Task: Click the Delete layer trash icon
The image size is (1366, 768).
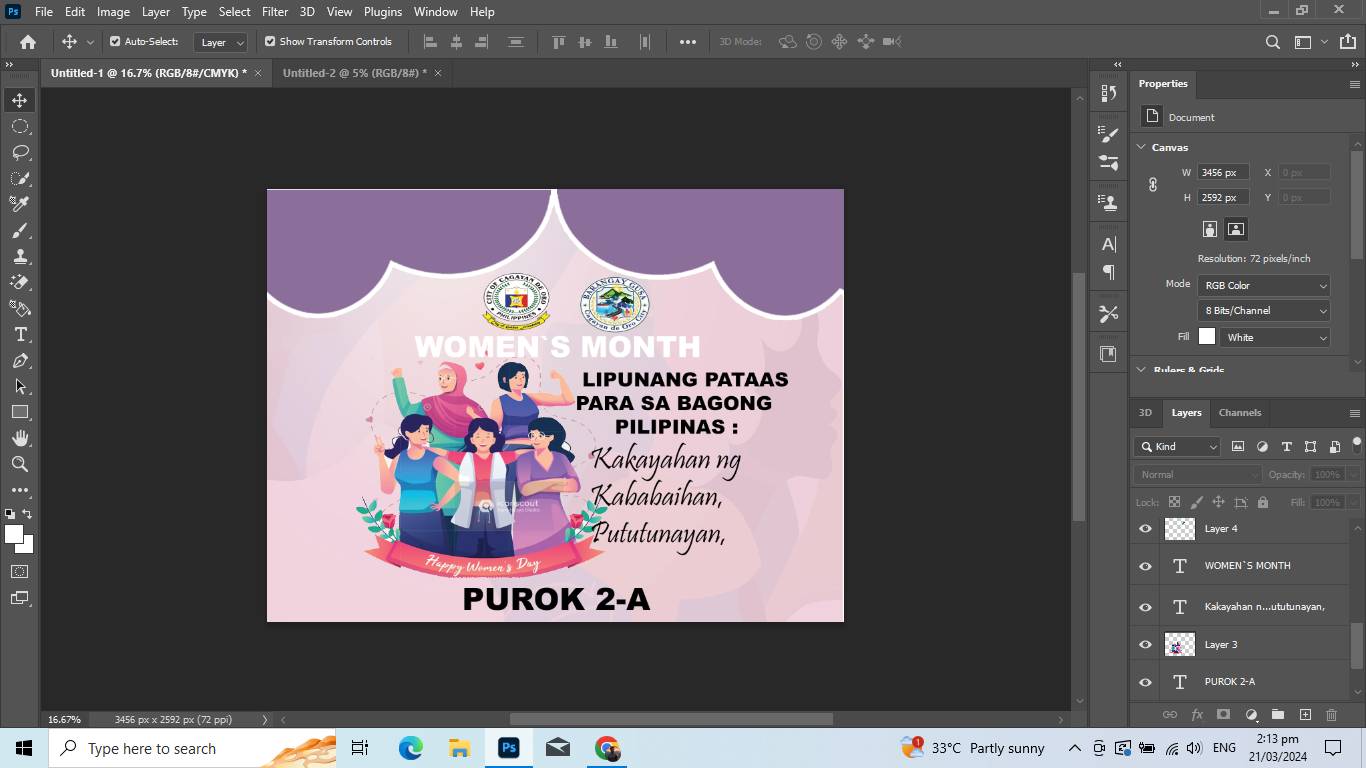Action: [1331, 715]
